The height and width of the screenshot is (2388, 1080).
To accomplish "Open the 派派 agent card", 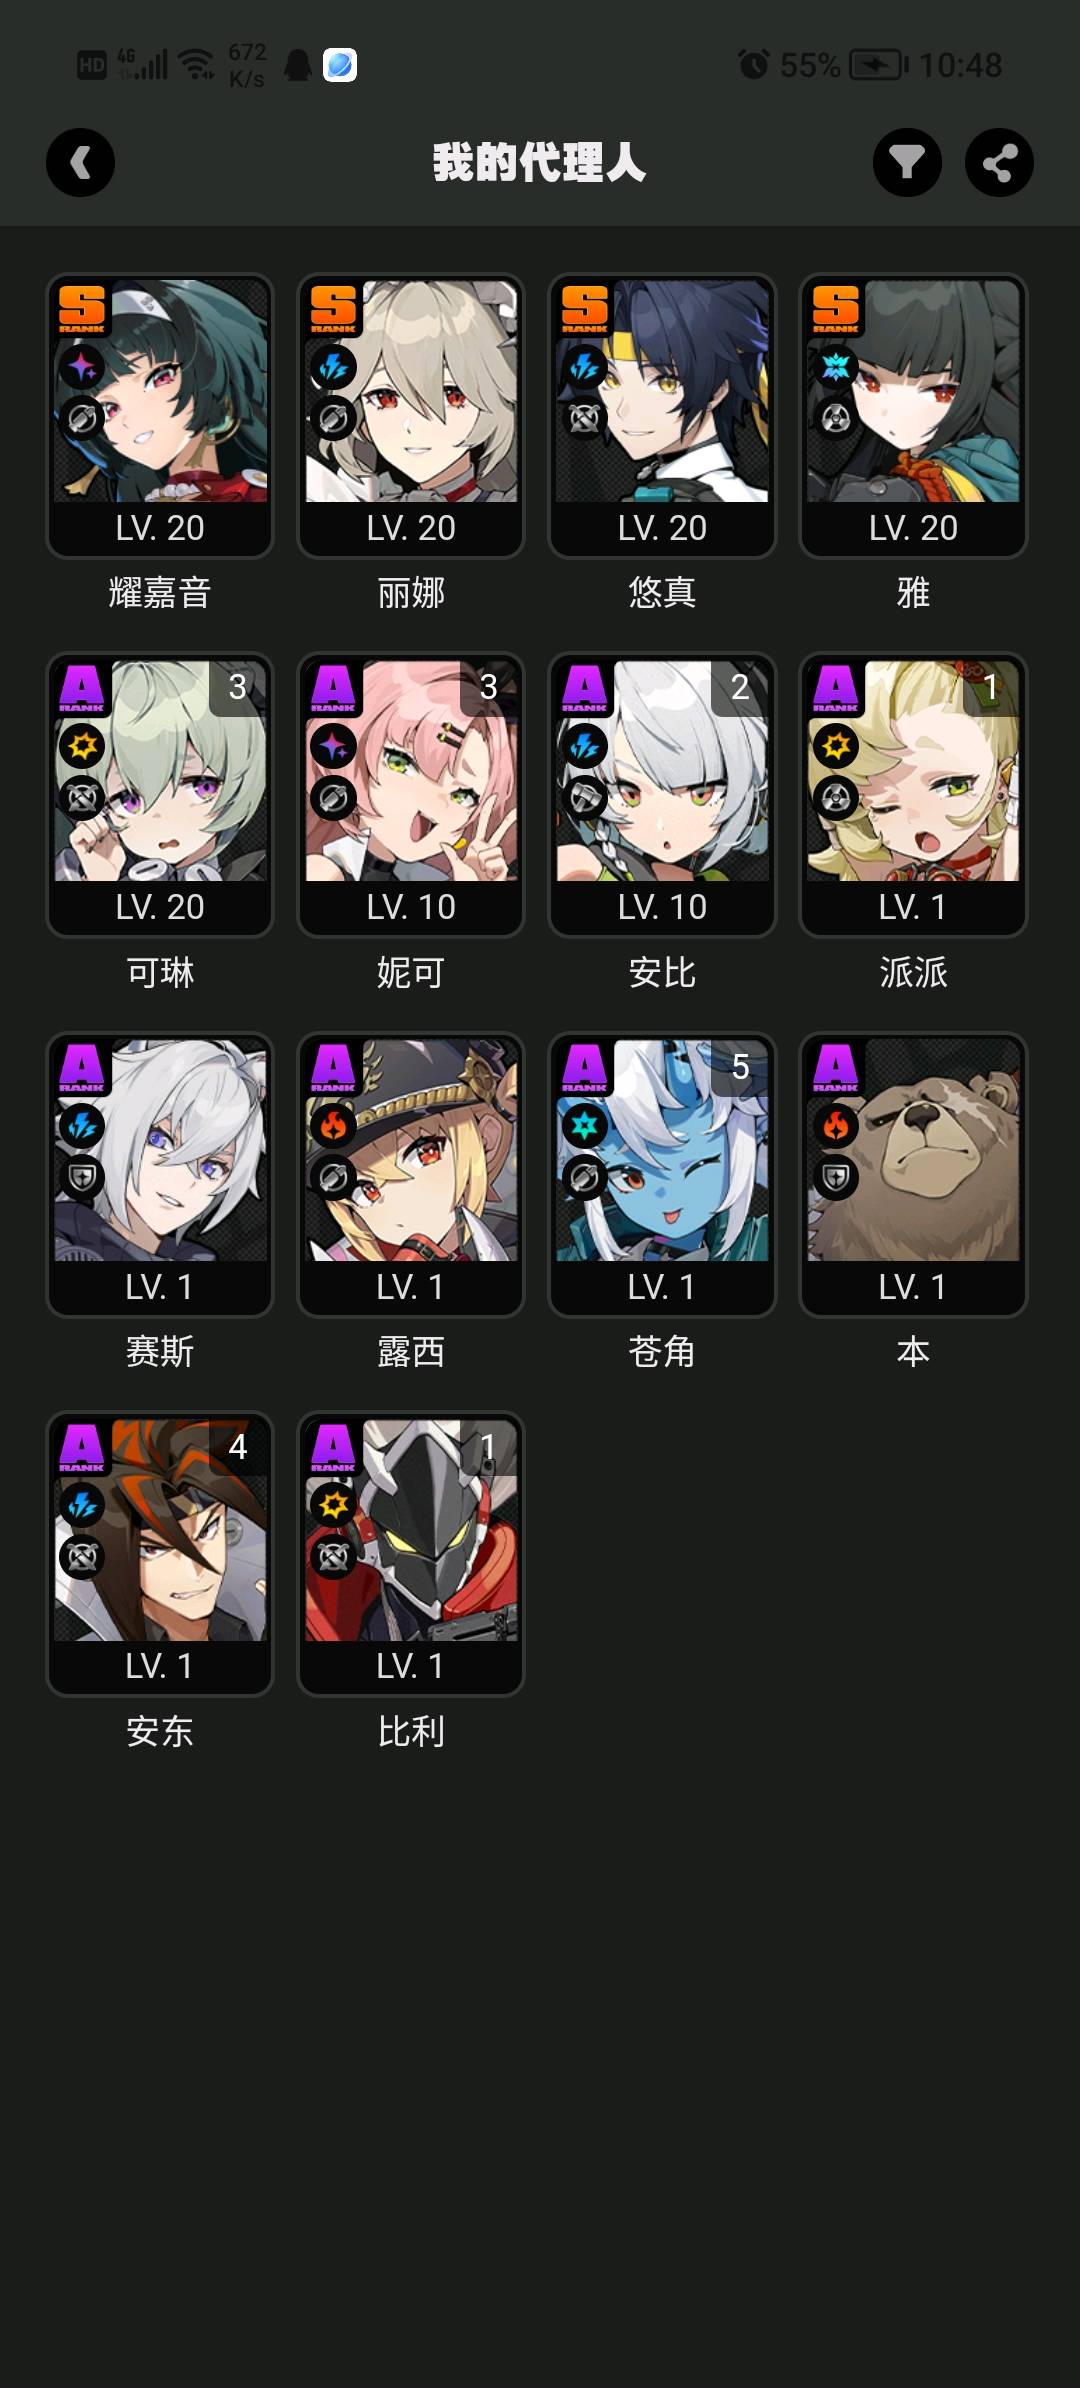I will [913, 795].
